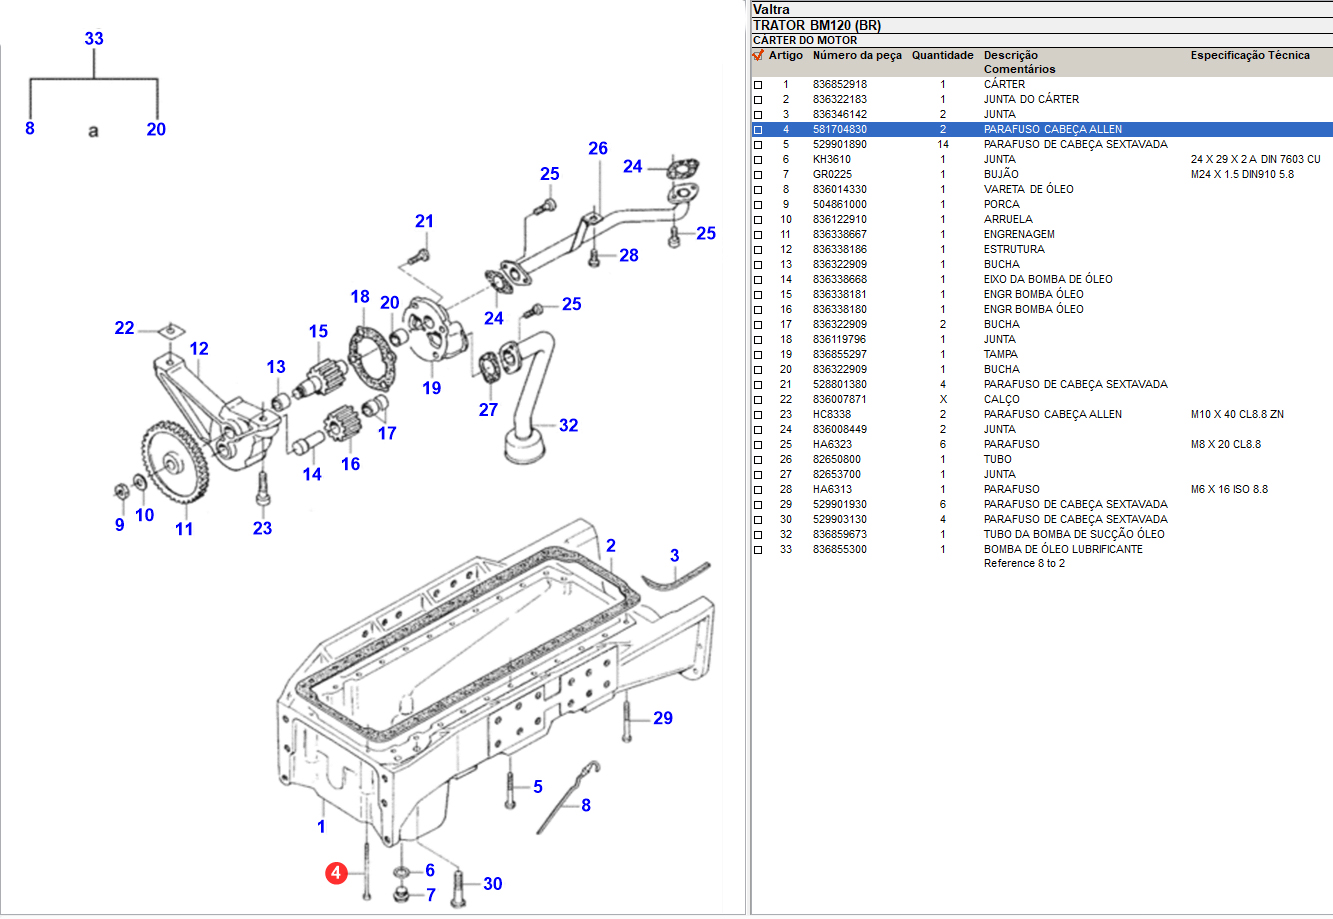
Task: Select callout 33 at top of assembly tree
Action: [94, 39]
